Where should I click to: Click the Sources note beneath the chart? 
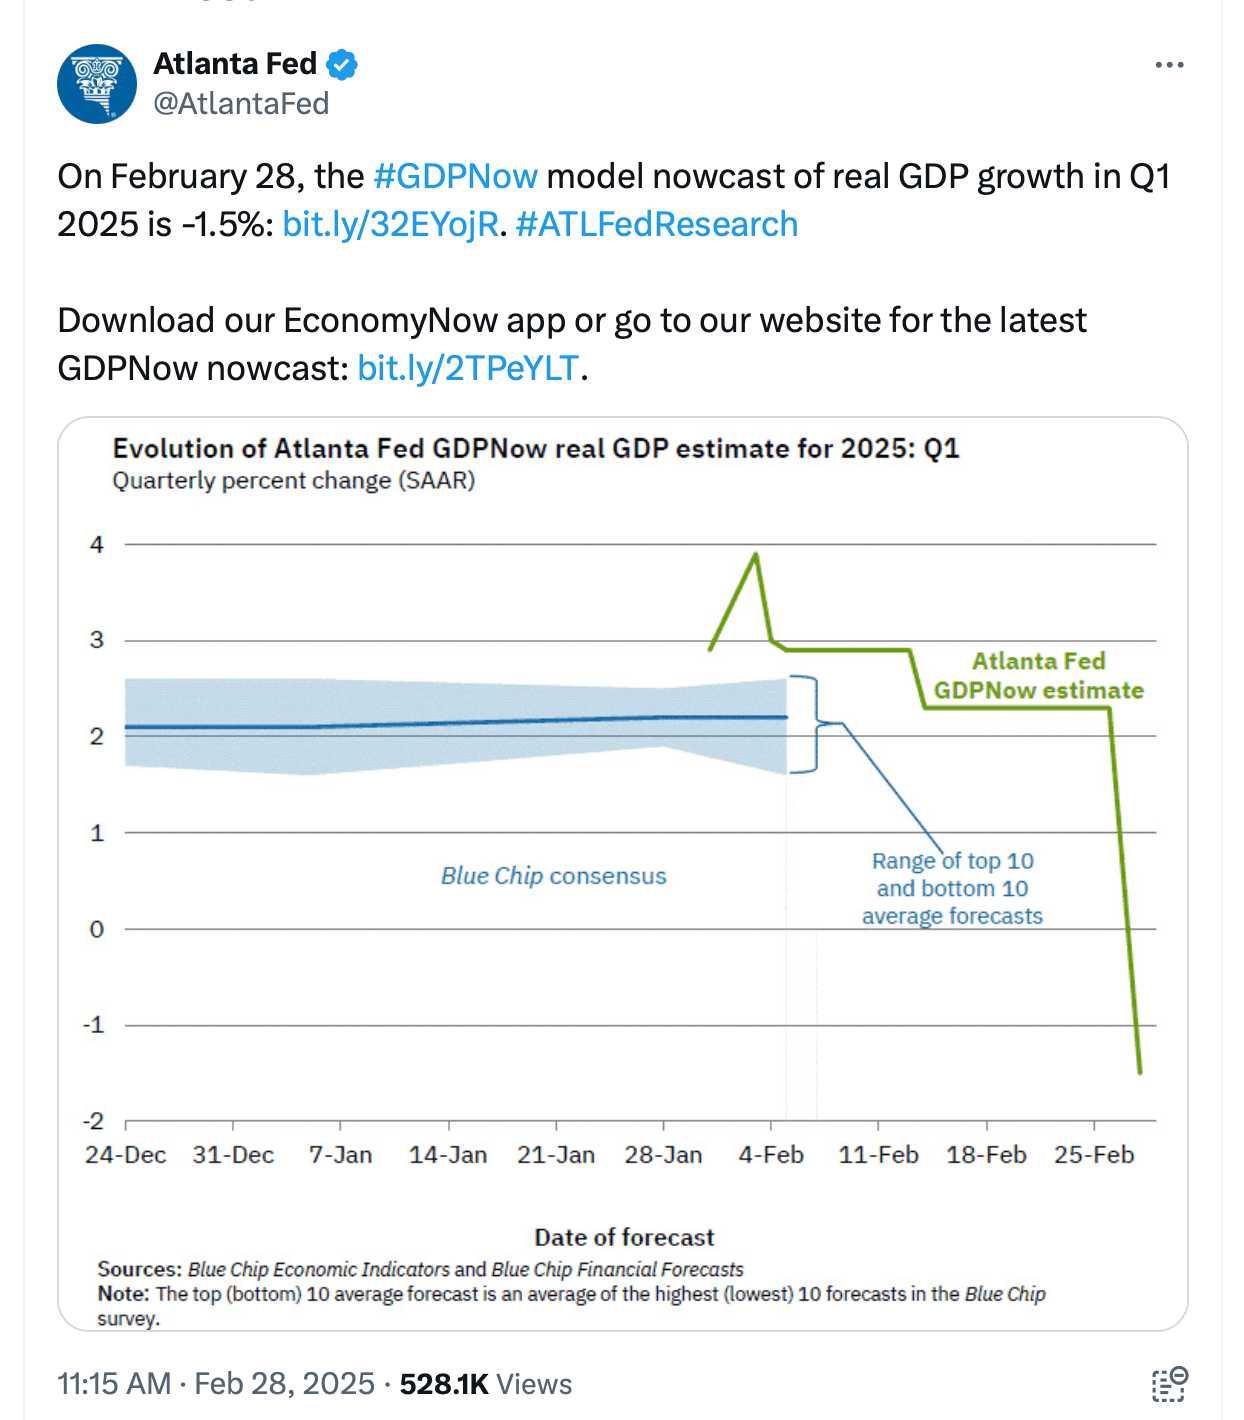coord(420,1268)
